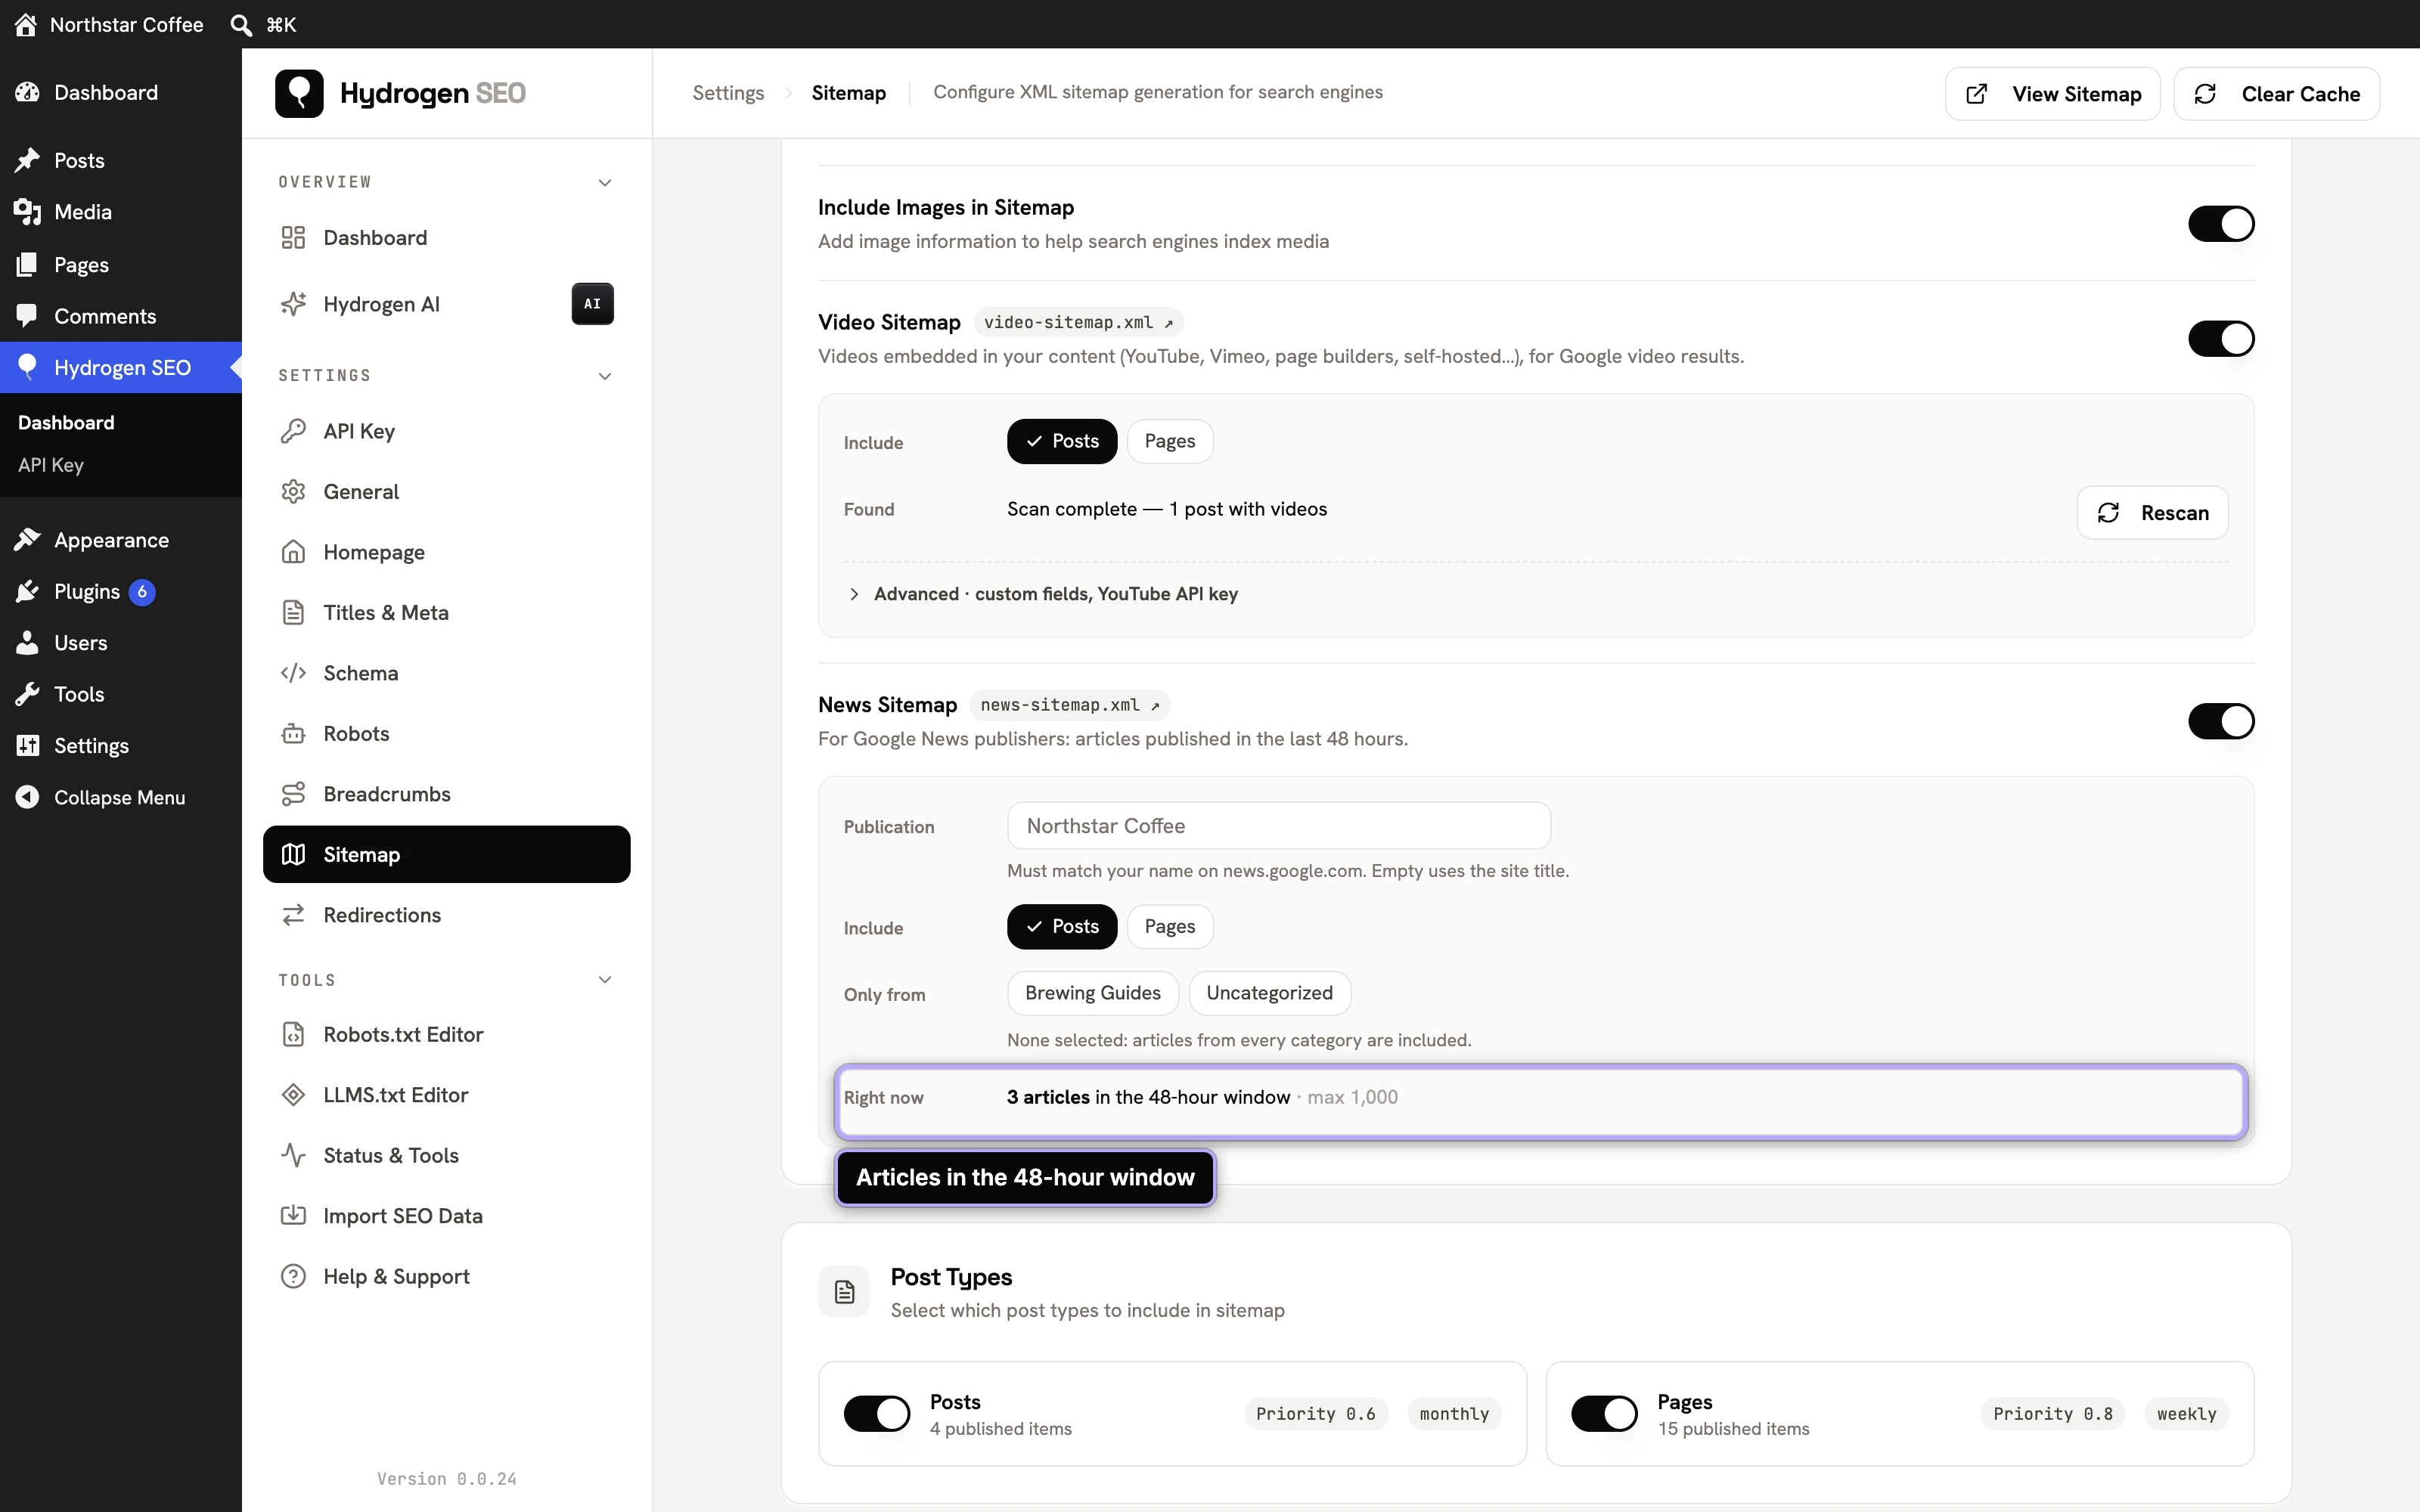Select Brewing Guides category chip
2420x1512 pixels.
pyautogui.click(x=1093, y=993)
